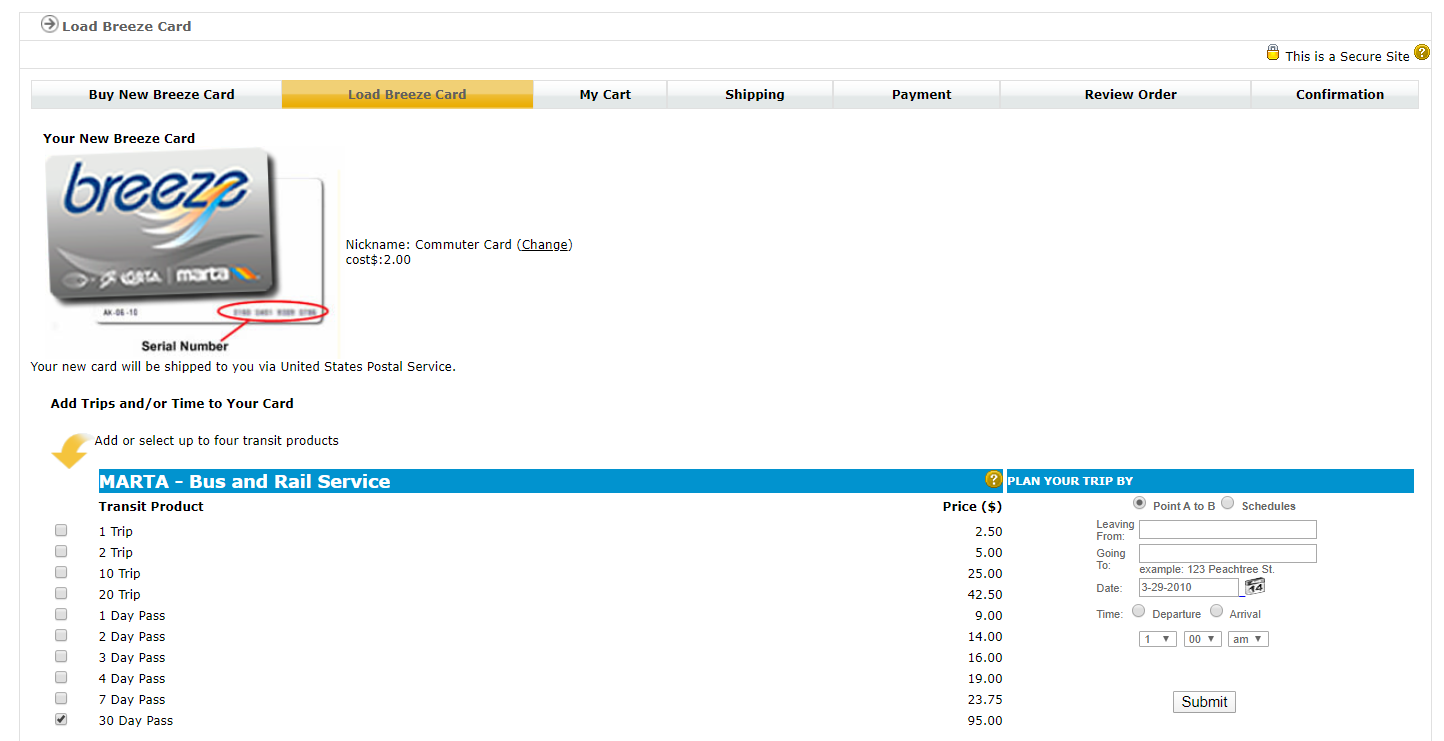Check the 1 Trip product

click(61, 530)
